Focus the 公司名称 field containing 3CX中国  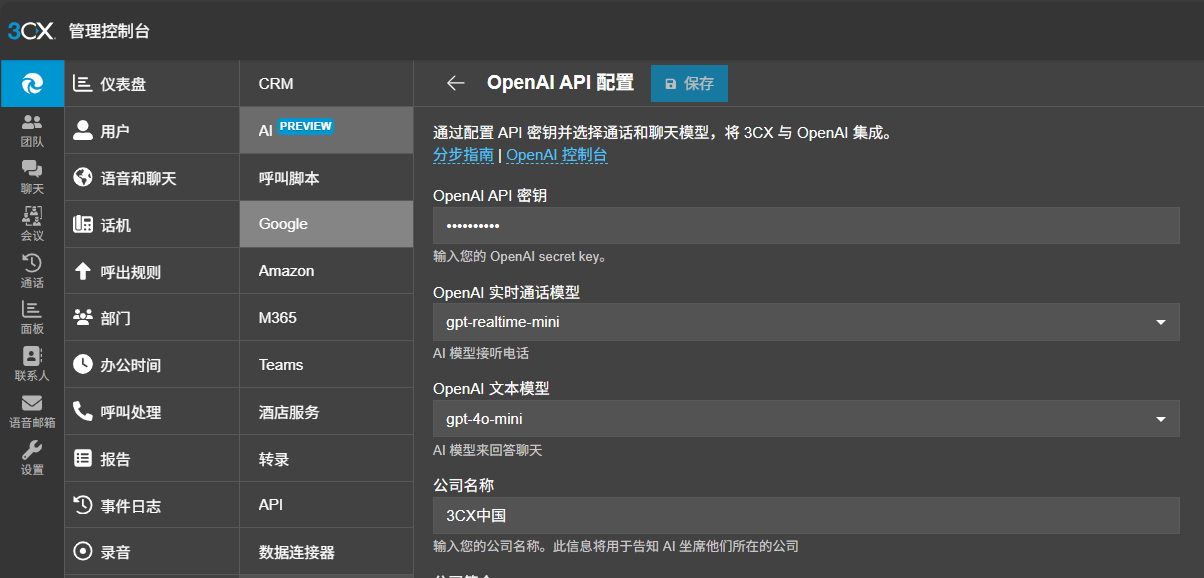pyautogui.click(x=806, y=516)
